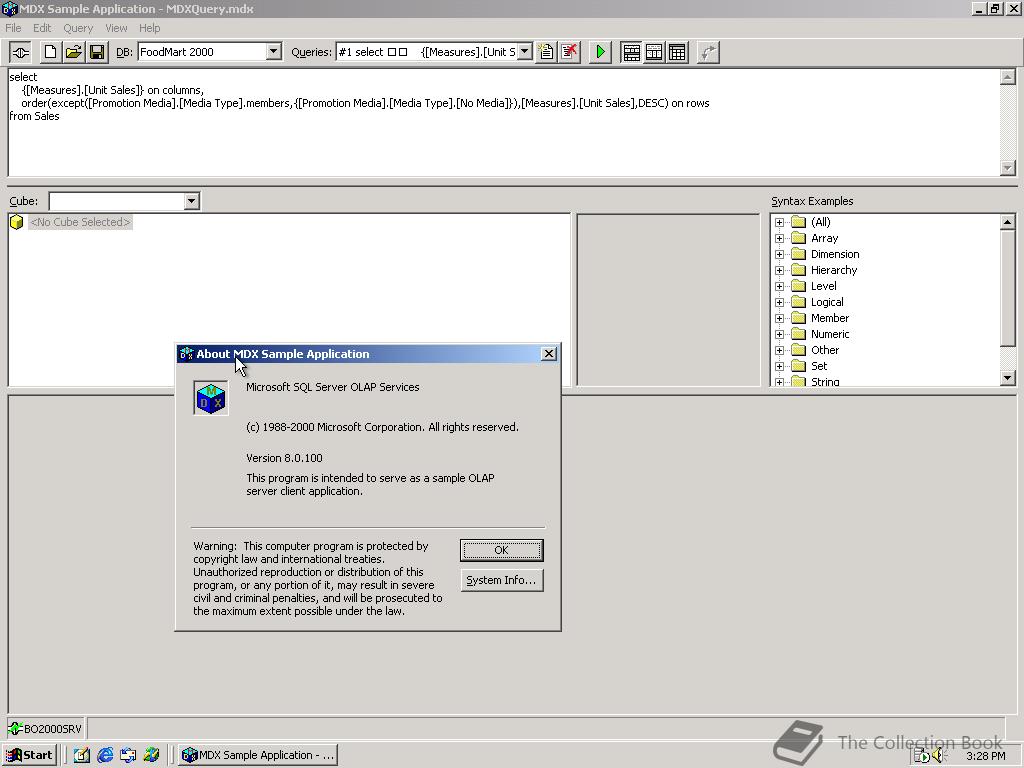
Task: Click the New Query icon beside Queries
Action: tap(546, 52)
